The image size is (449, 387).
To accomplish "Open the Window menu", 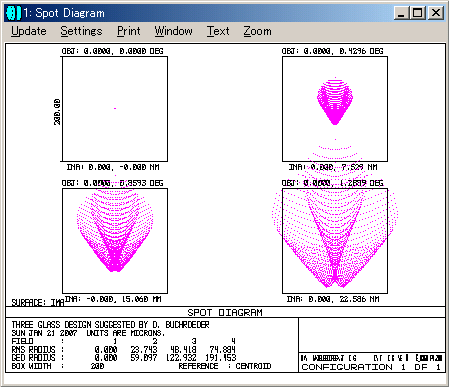I will click(173, 31).
